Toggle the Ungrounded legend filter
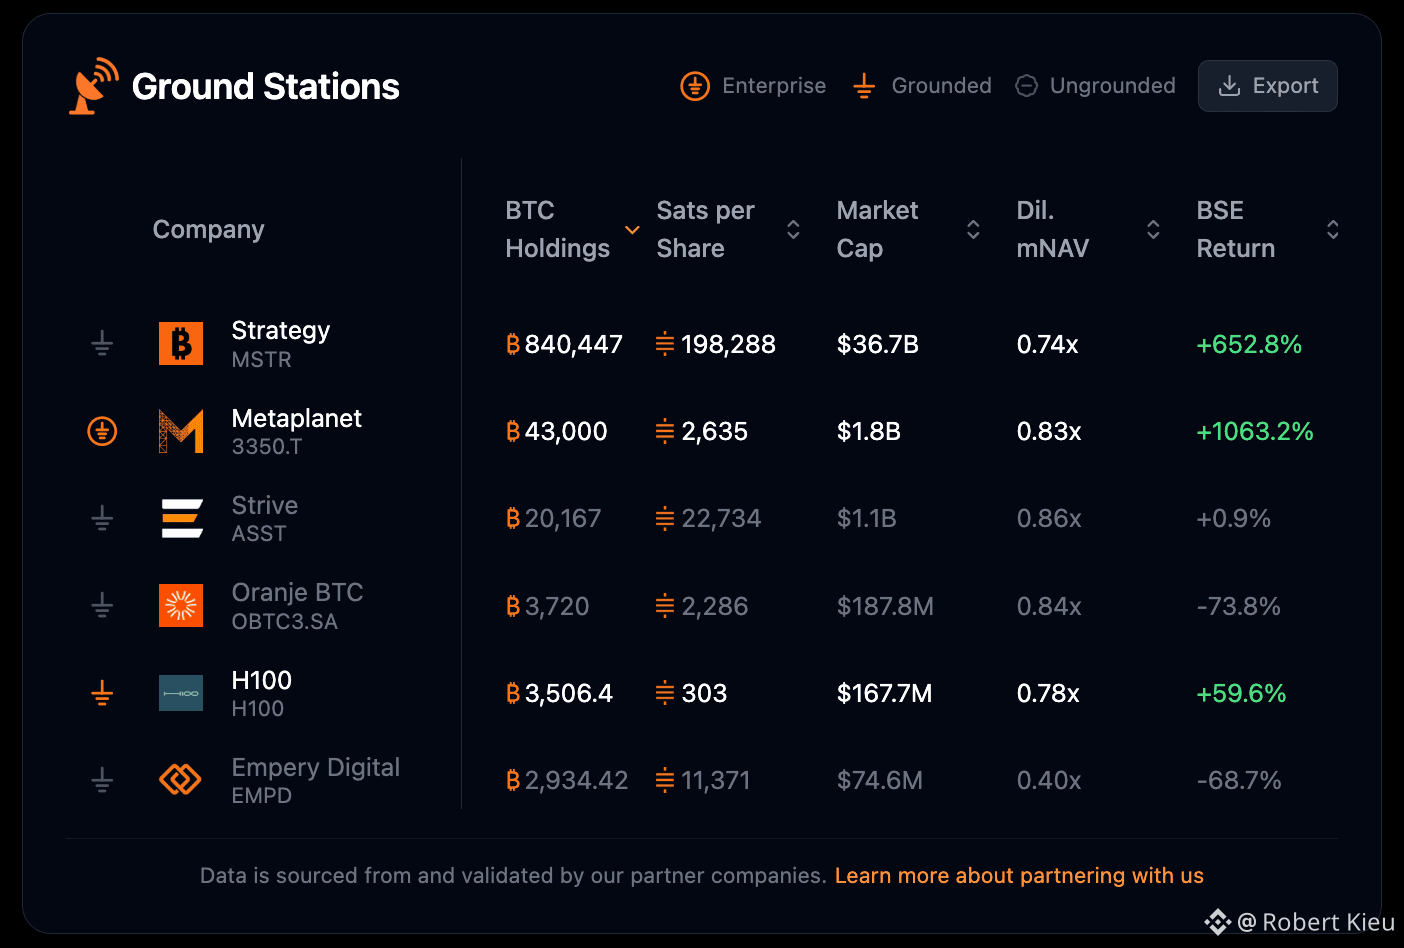 (1095, 86)
